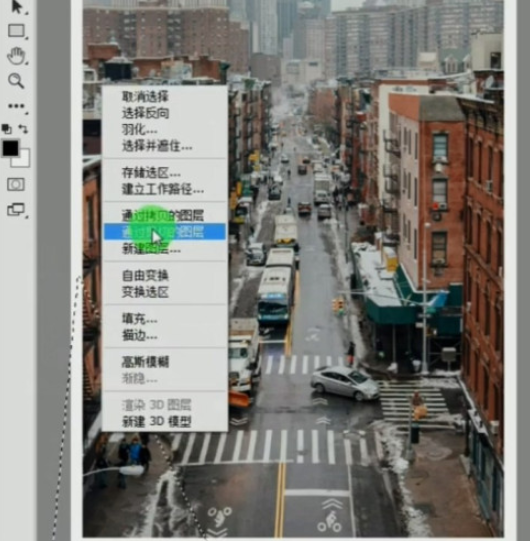The height and width of the screenshot is (541, 530).
Task: Open 填充... fill option
Action: pos(139,318)
